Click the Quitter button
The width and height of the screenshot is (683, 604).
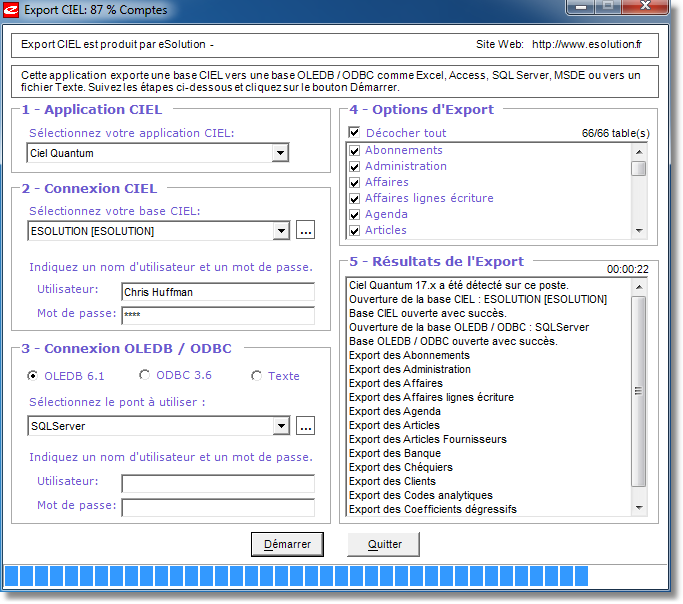click(x=384, y=544)
